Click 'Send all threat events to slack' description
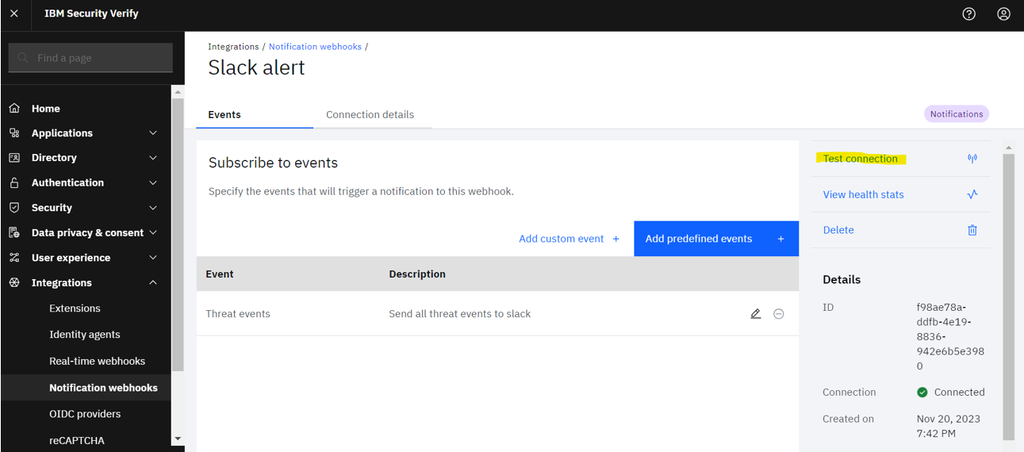Viewport: 1024px width, 452px height. tap(460, 314)
